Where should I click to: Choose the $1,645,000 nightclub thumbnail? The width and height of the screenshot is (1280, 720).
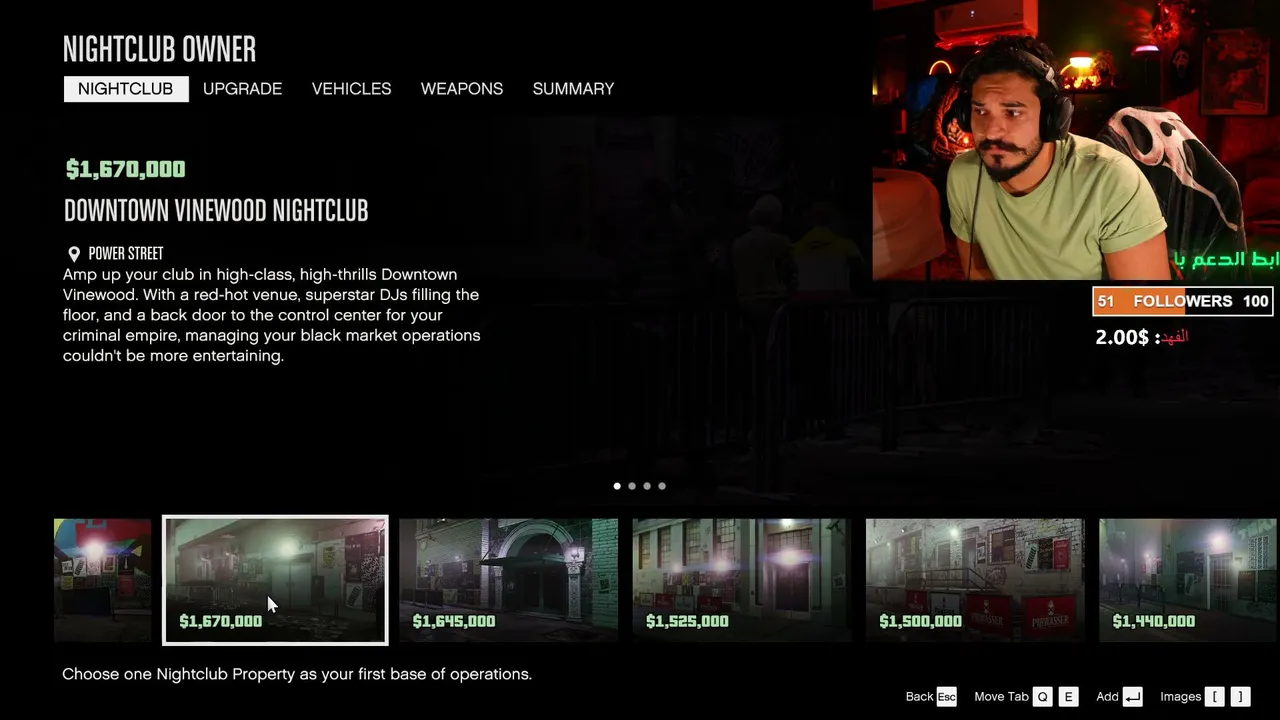(x=508, y=580)
